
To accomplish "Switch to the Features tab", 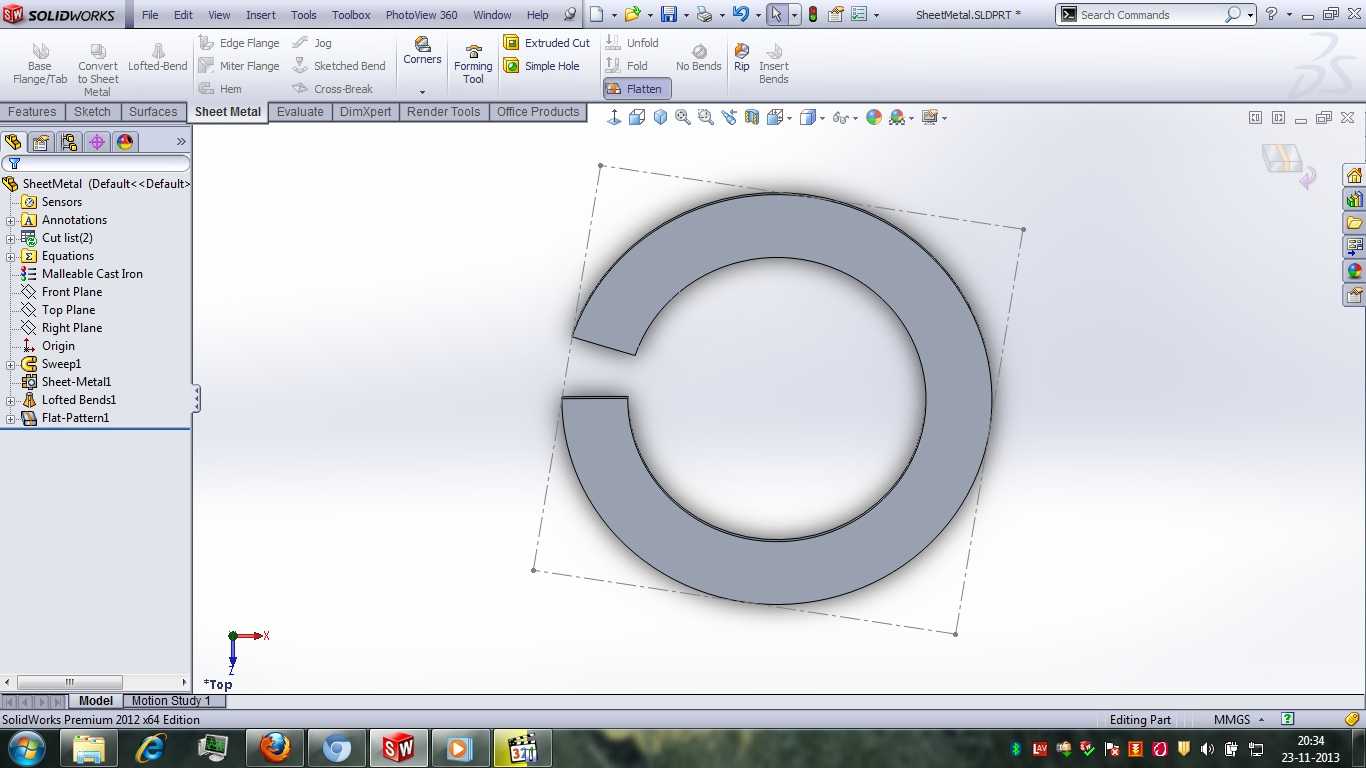I will 33,112.
